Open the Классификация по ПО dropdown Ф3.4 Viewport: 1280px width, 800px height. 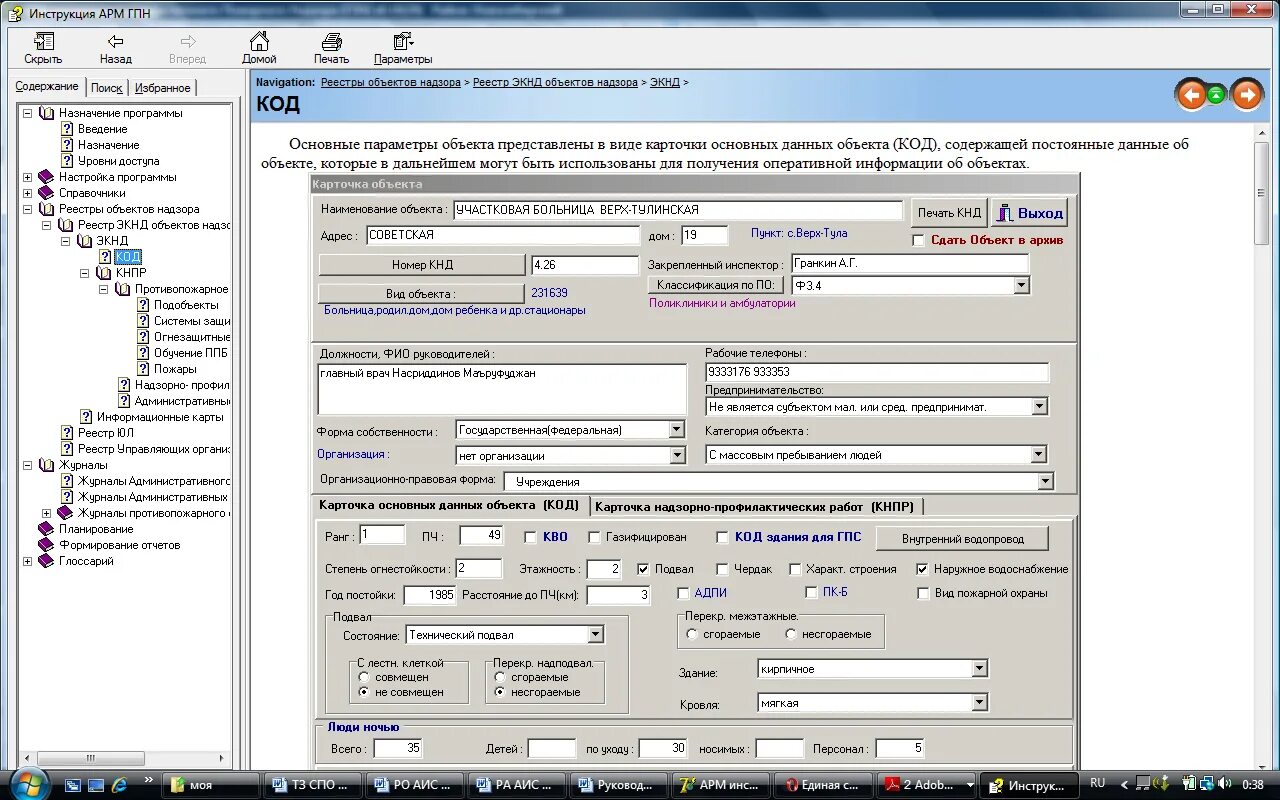click(1020, 286)
